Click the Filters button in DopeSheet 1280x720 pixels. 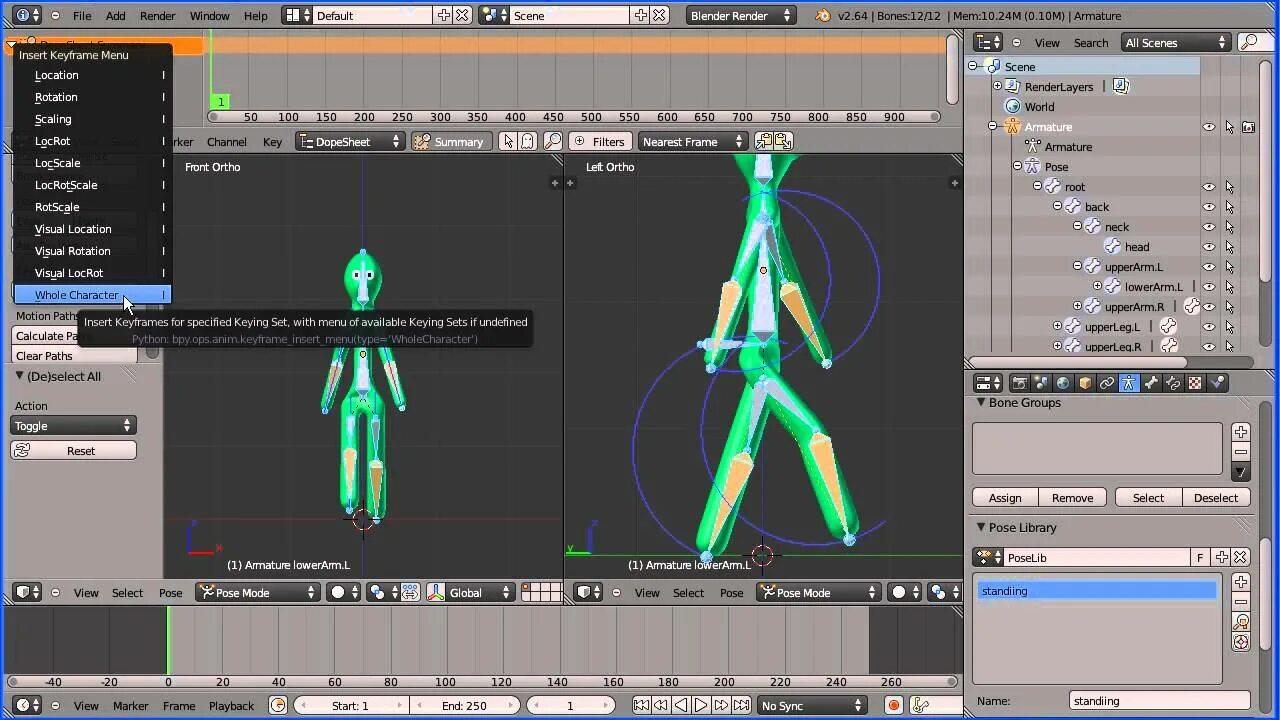tap(598, 142)
